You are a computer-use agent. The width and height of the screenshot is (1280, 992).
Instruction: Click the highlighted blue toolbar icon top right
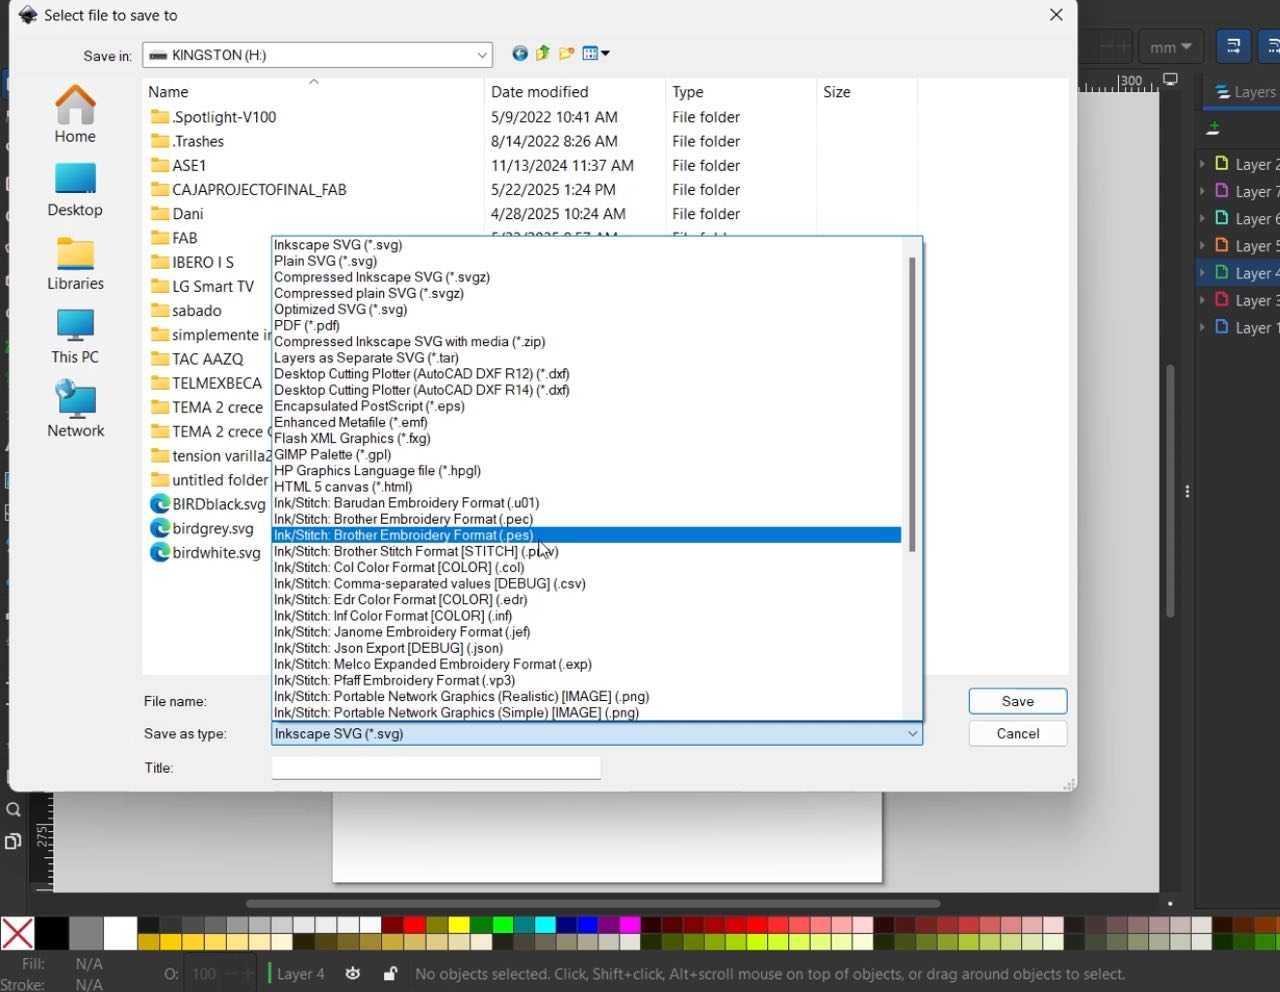click(1233, 46)
